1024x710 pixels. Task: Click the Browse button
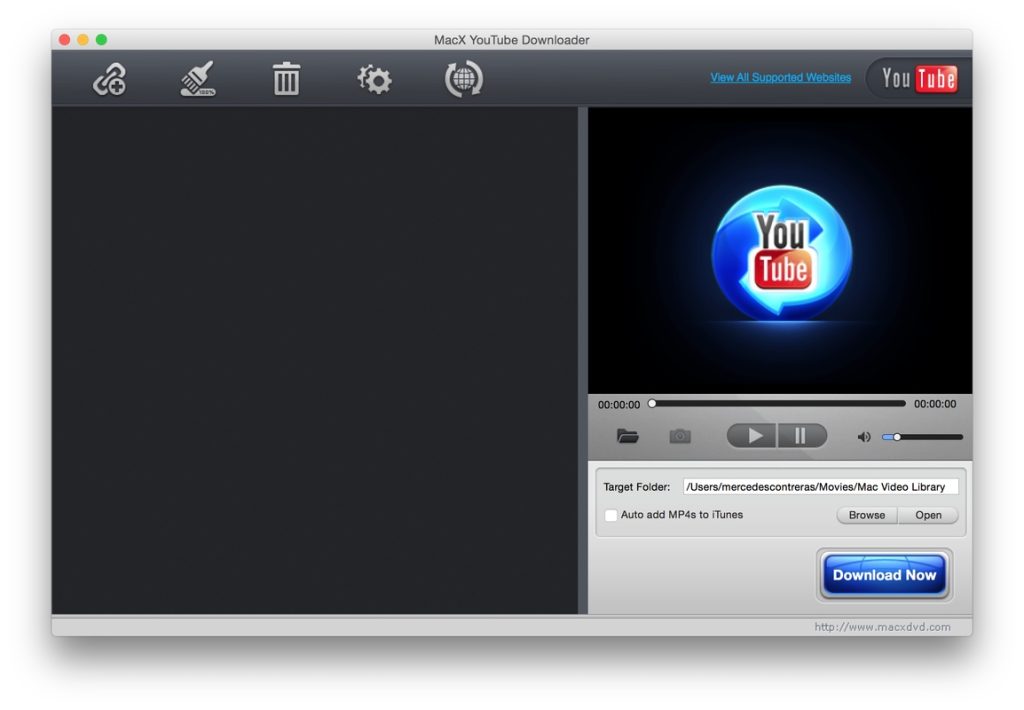tap(866, 515)
